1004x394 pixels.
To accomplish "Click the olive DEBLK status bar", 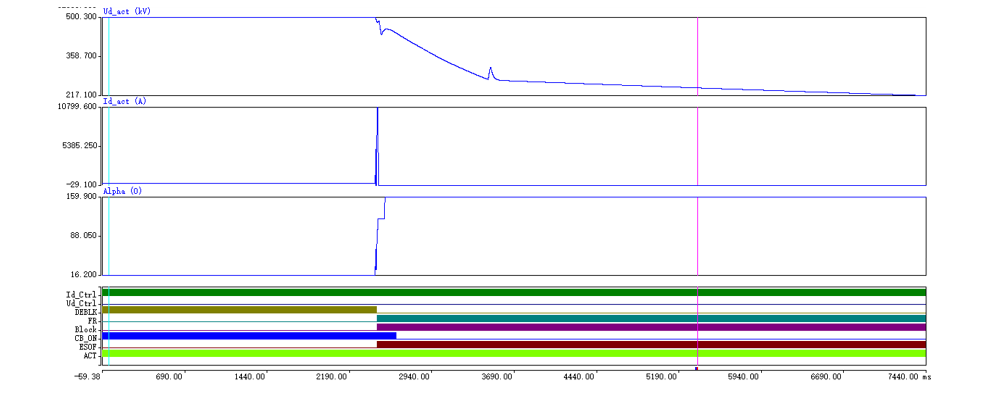I will pyautogui.click(x=239, y=309).
